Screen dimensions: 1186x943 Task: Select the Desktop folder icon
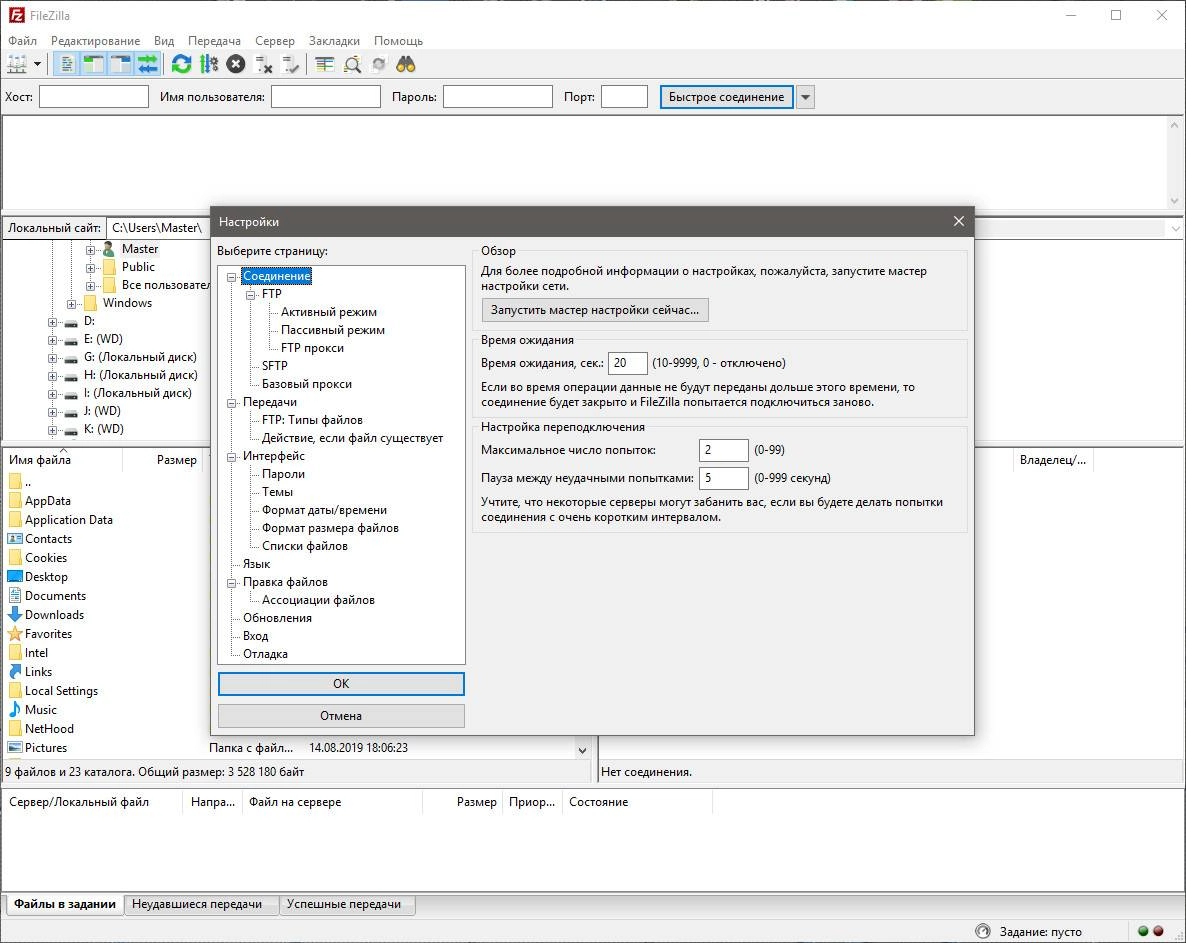[x=15, y=577]
